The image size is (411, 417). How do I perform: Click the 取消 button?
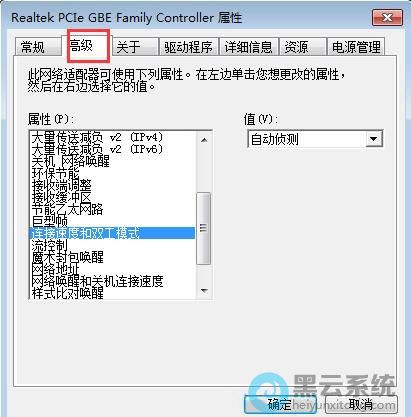pyautogui.click(x=361, y=405)
